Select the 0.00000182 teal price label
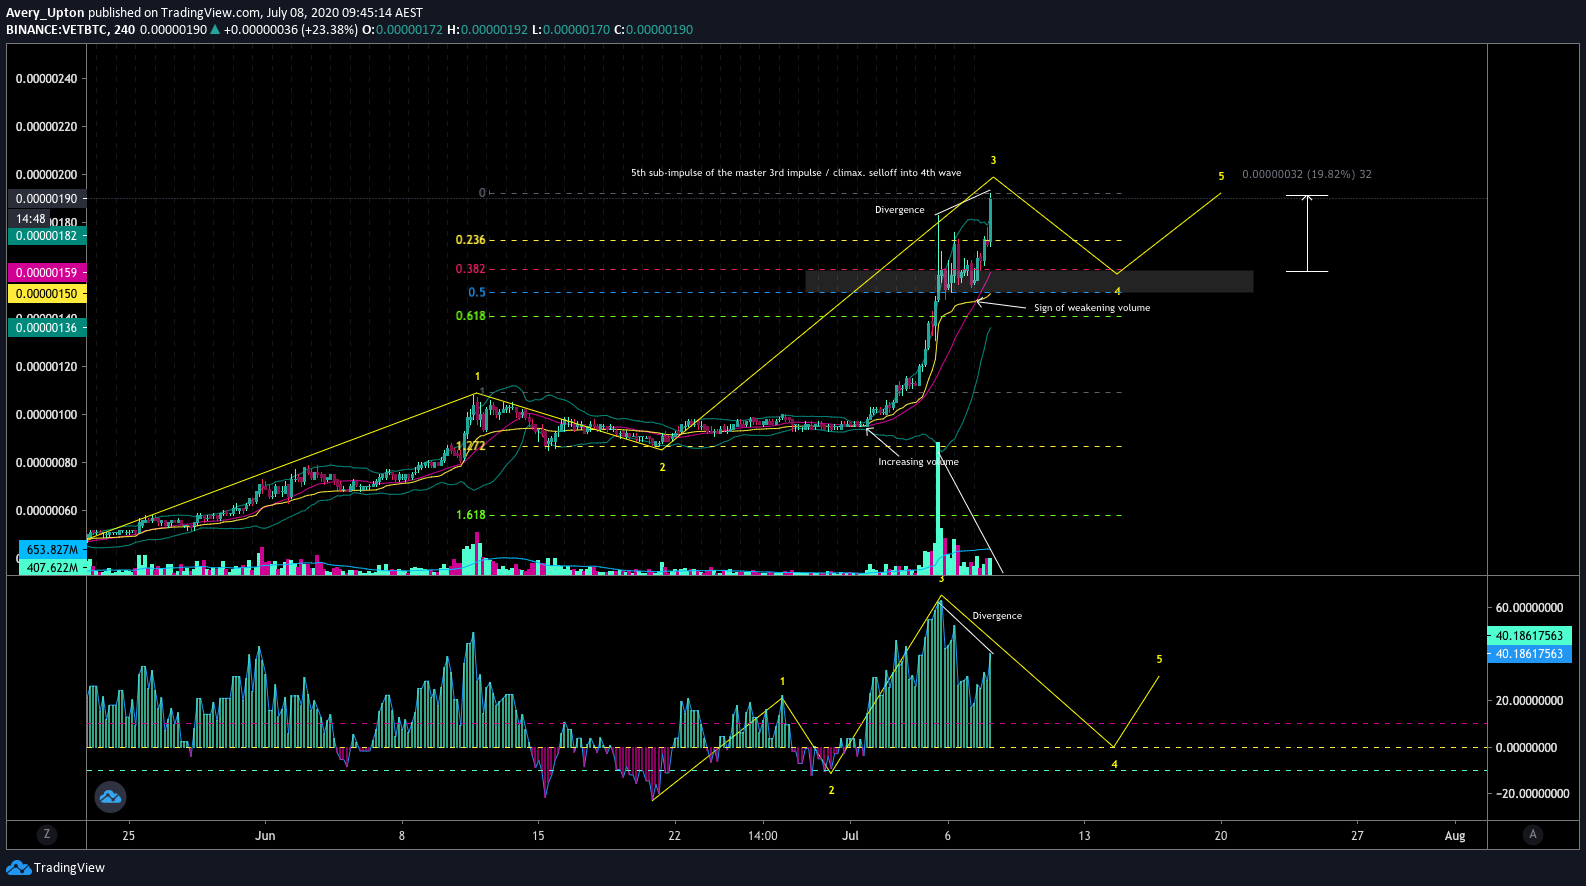The height and width of the screenshot is (886, 1586). [47, 236]
